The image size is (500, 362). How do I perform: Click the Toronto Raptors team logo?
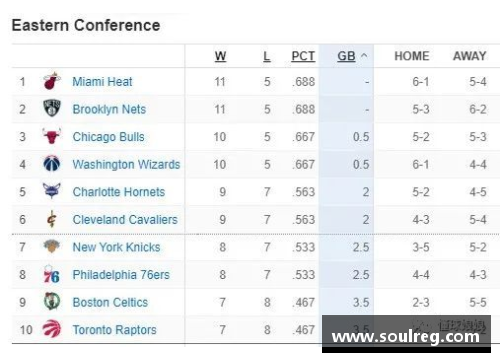52,329
